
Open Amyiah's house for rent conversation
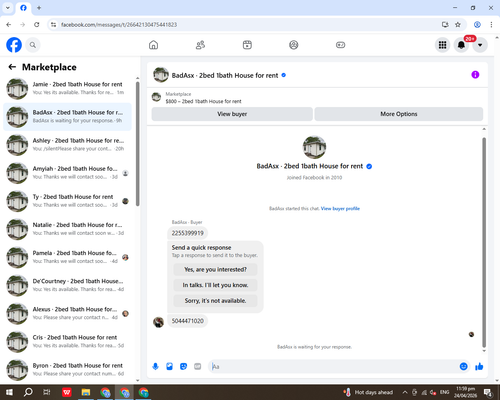coord(67,173)
